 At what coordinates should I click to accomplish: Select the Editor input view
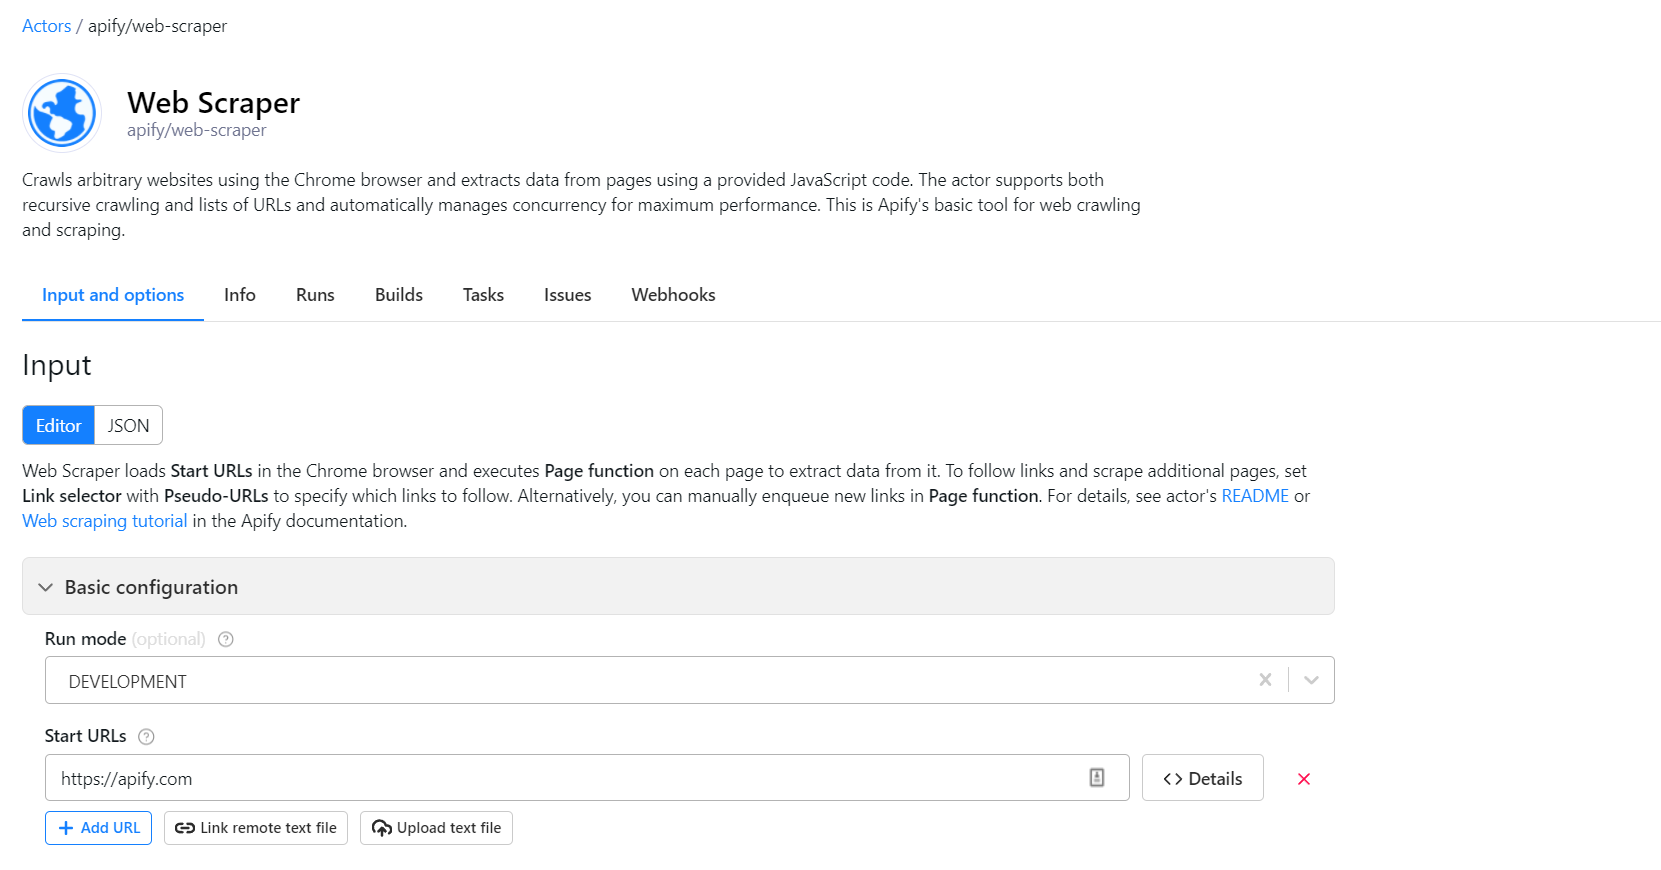coord(59,426)
